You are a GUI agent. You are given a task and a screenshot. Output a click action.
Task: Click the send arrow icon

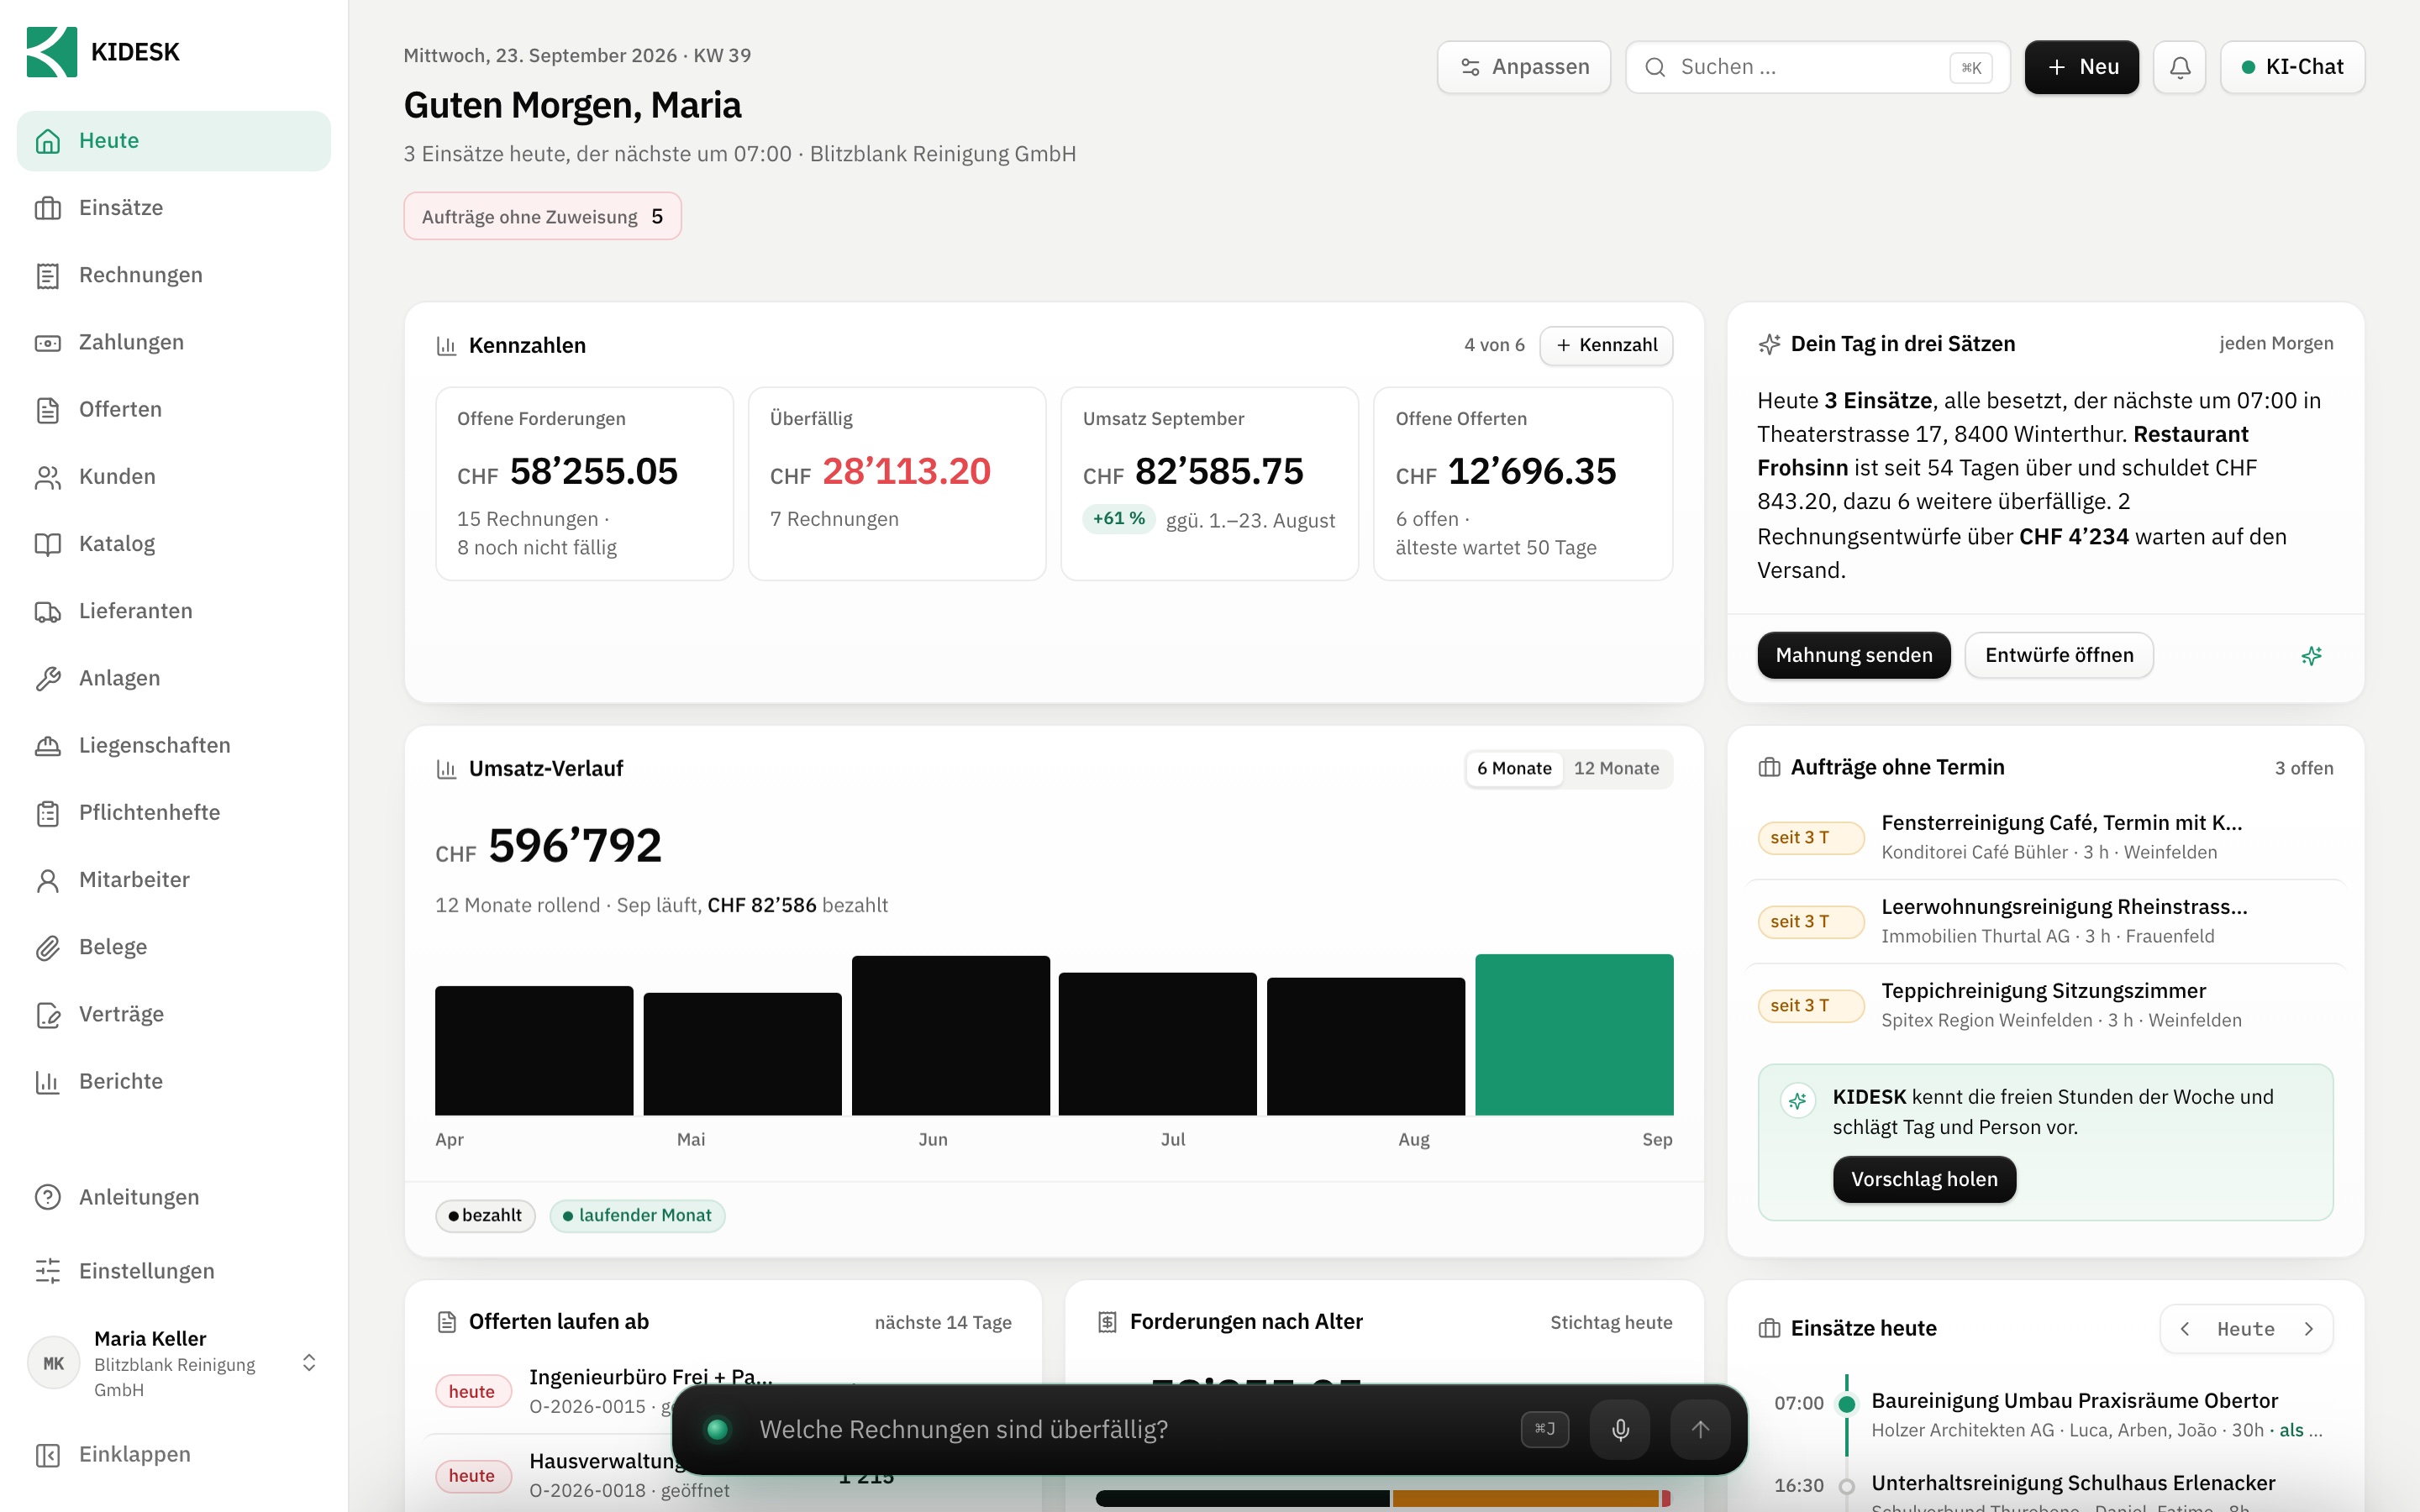click(x=1700, y=1430)
